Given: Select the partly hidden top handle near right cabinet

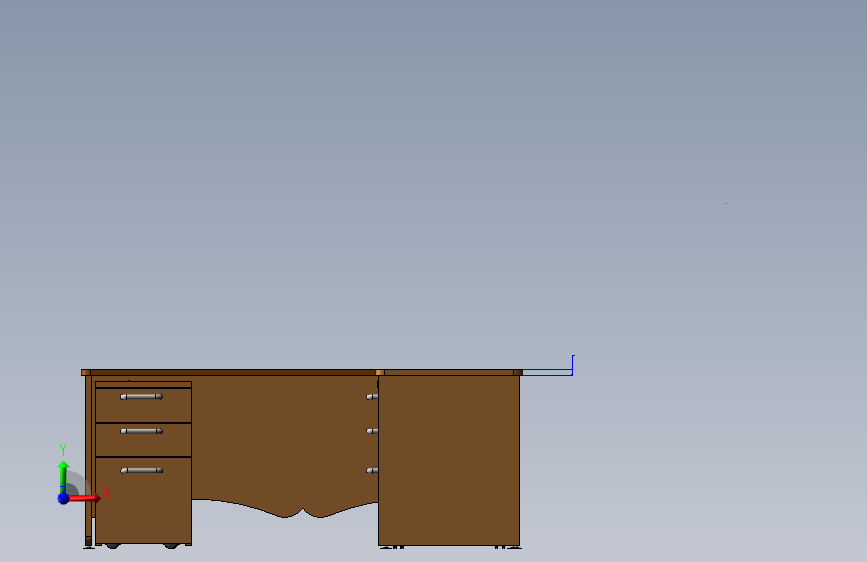Looking at the screenshot, I should [x=372, y=397].
